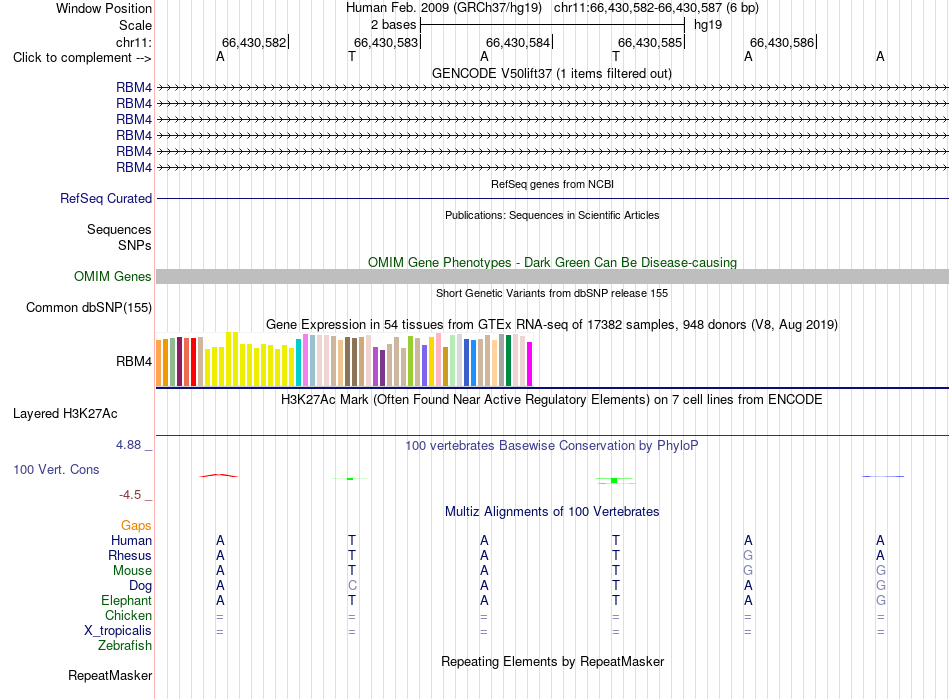Click the Sequences SNPs track label
This screenshot has height=699, width=950.
[119, 237]
